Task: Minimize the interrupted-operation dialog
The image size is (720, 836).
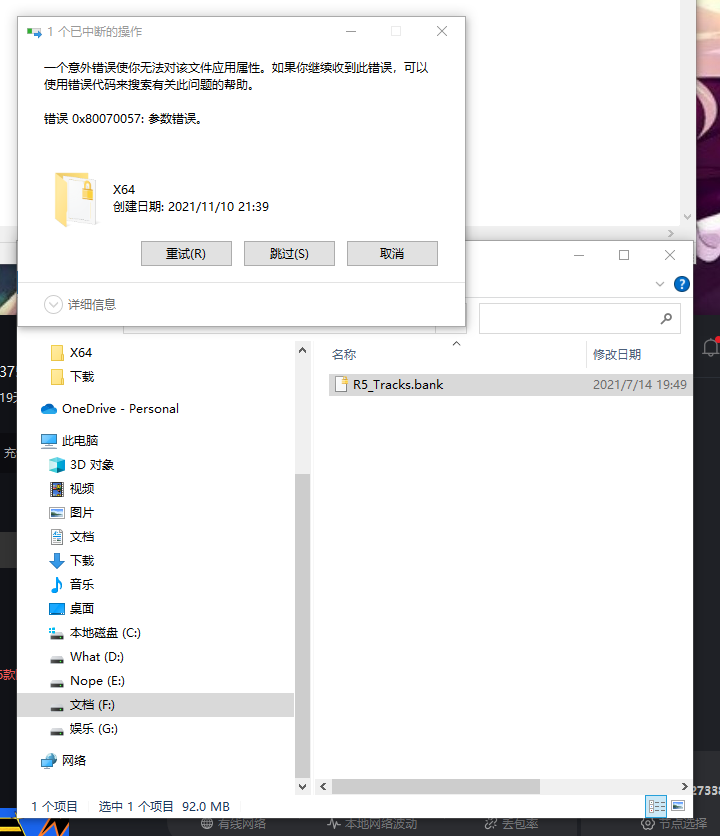Action: click(x=351, y=31)
